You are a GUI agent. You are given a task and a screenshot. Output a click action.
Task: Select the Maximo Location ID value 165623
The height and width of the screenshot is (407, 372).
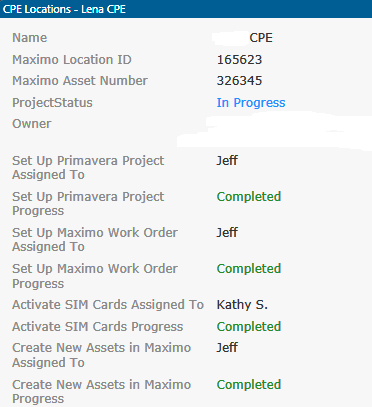pos(239,60)
